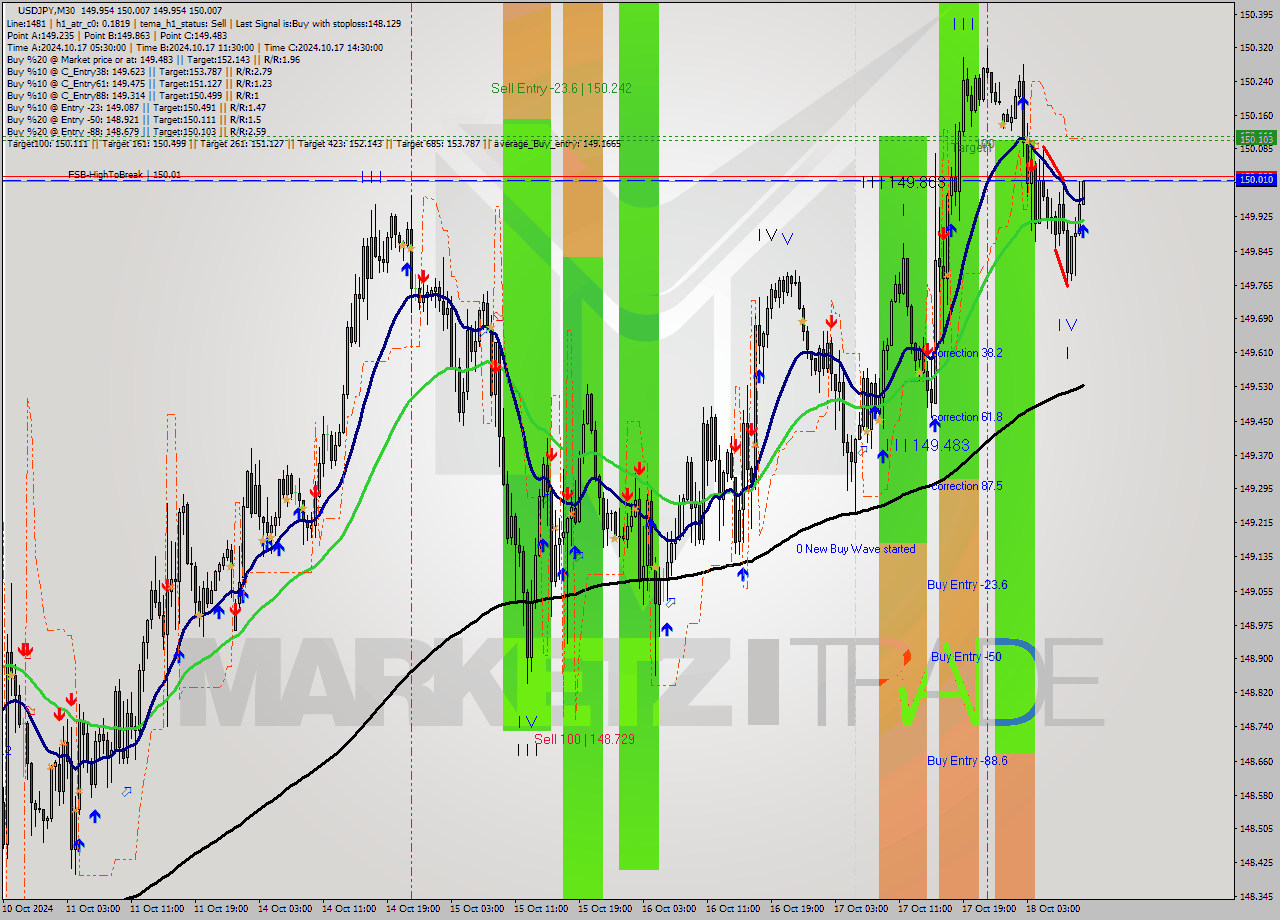Click the 149.765 price axis value
This screenshot has height=920, width=1280.
coord(1256,285)
